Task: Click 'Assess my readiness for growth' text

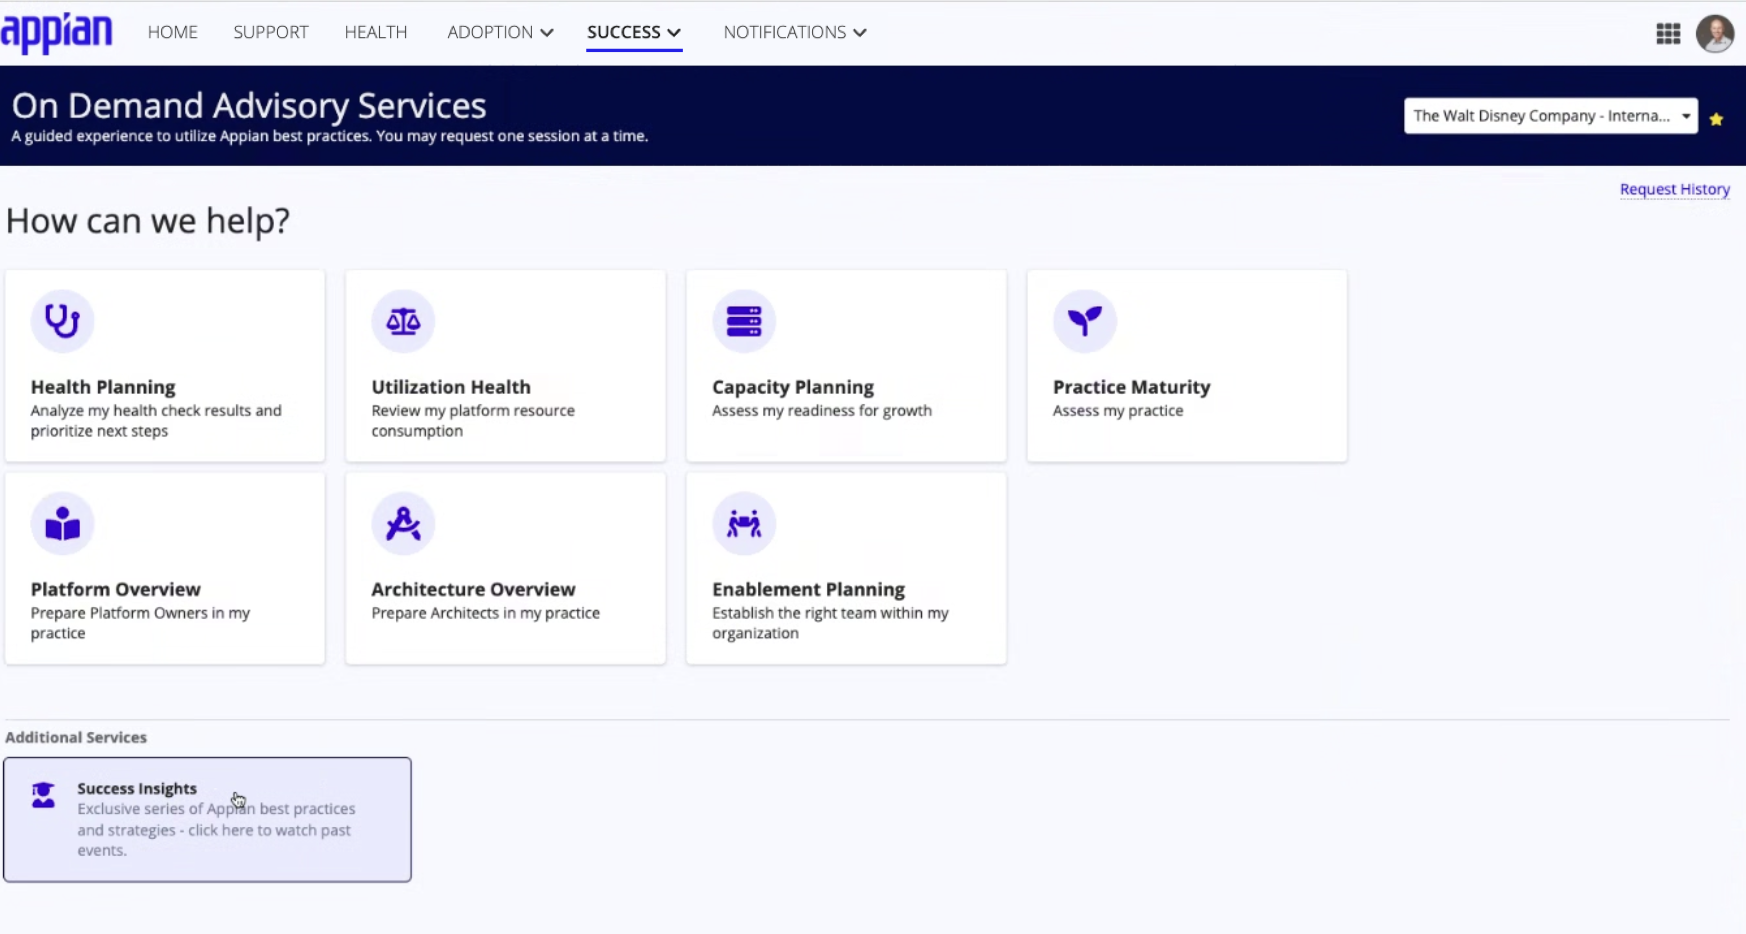Action: click(822, 410)
